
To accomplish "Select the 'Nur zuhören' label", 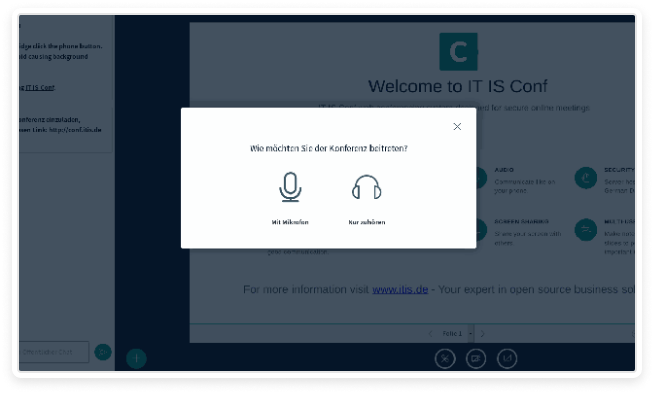I will [x=367, y=222].
